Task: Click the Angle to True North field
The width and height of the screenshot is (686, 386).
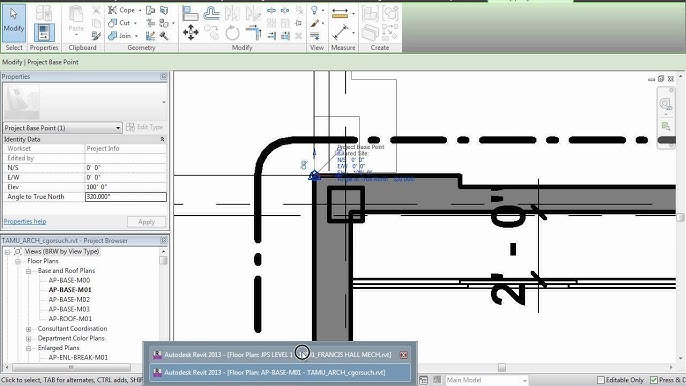Action: pyautogui.click(x=126, y=197)
